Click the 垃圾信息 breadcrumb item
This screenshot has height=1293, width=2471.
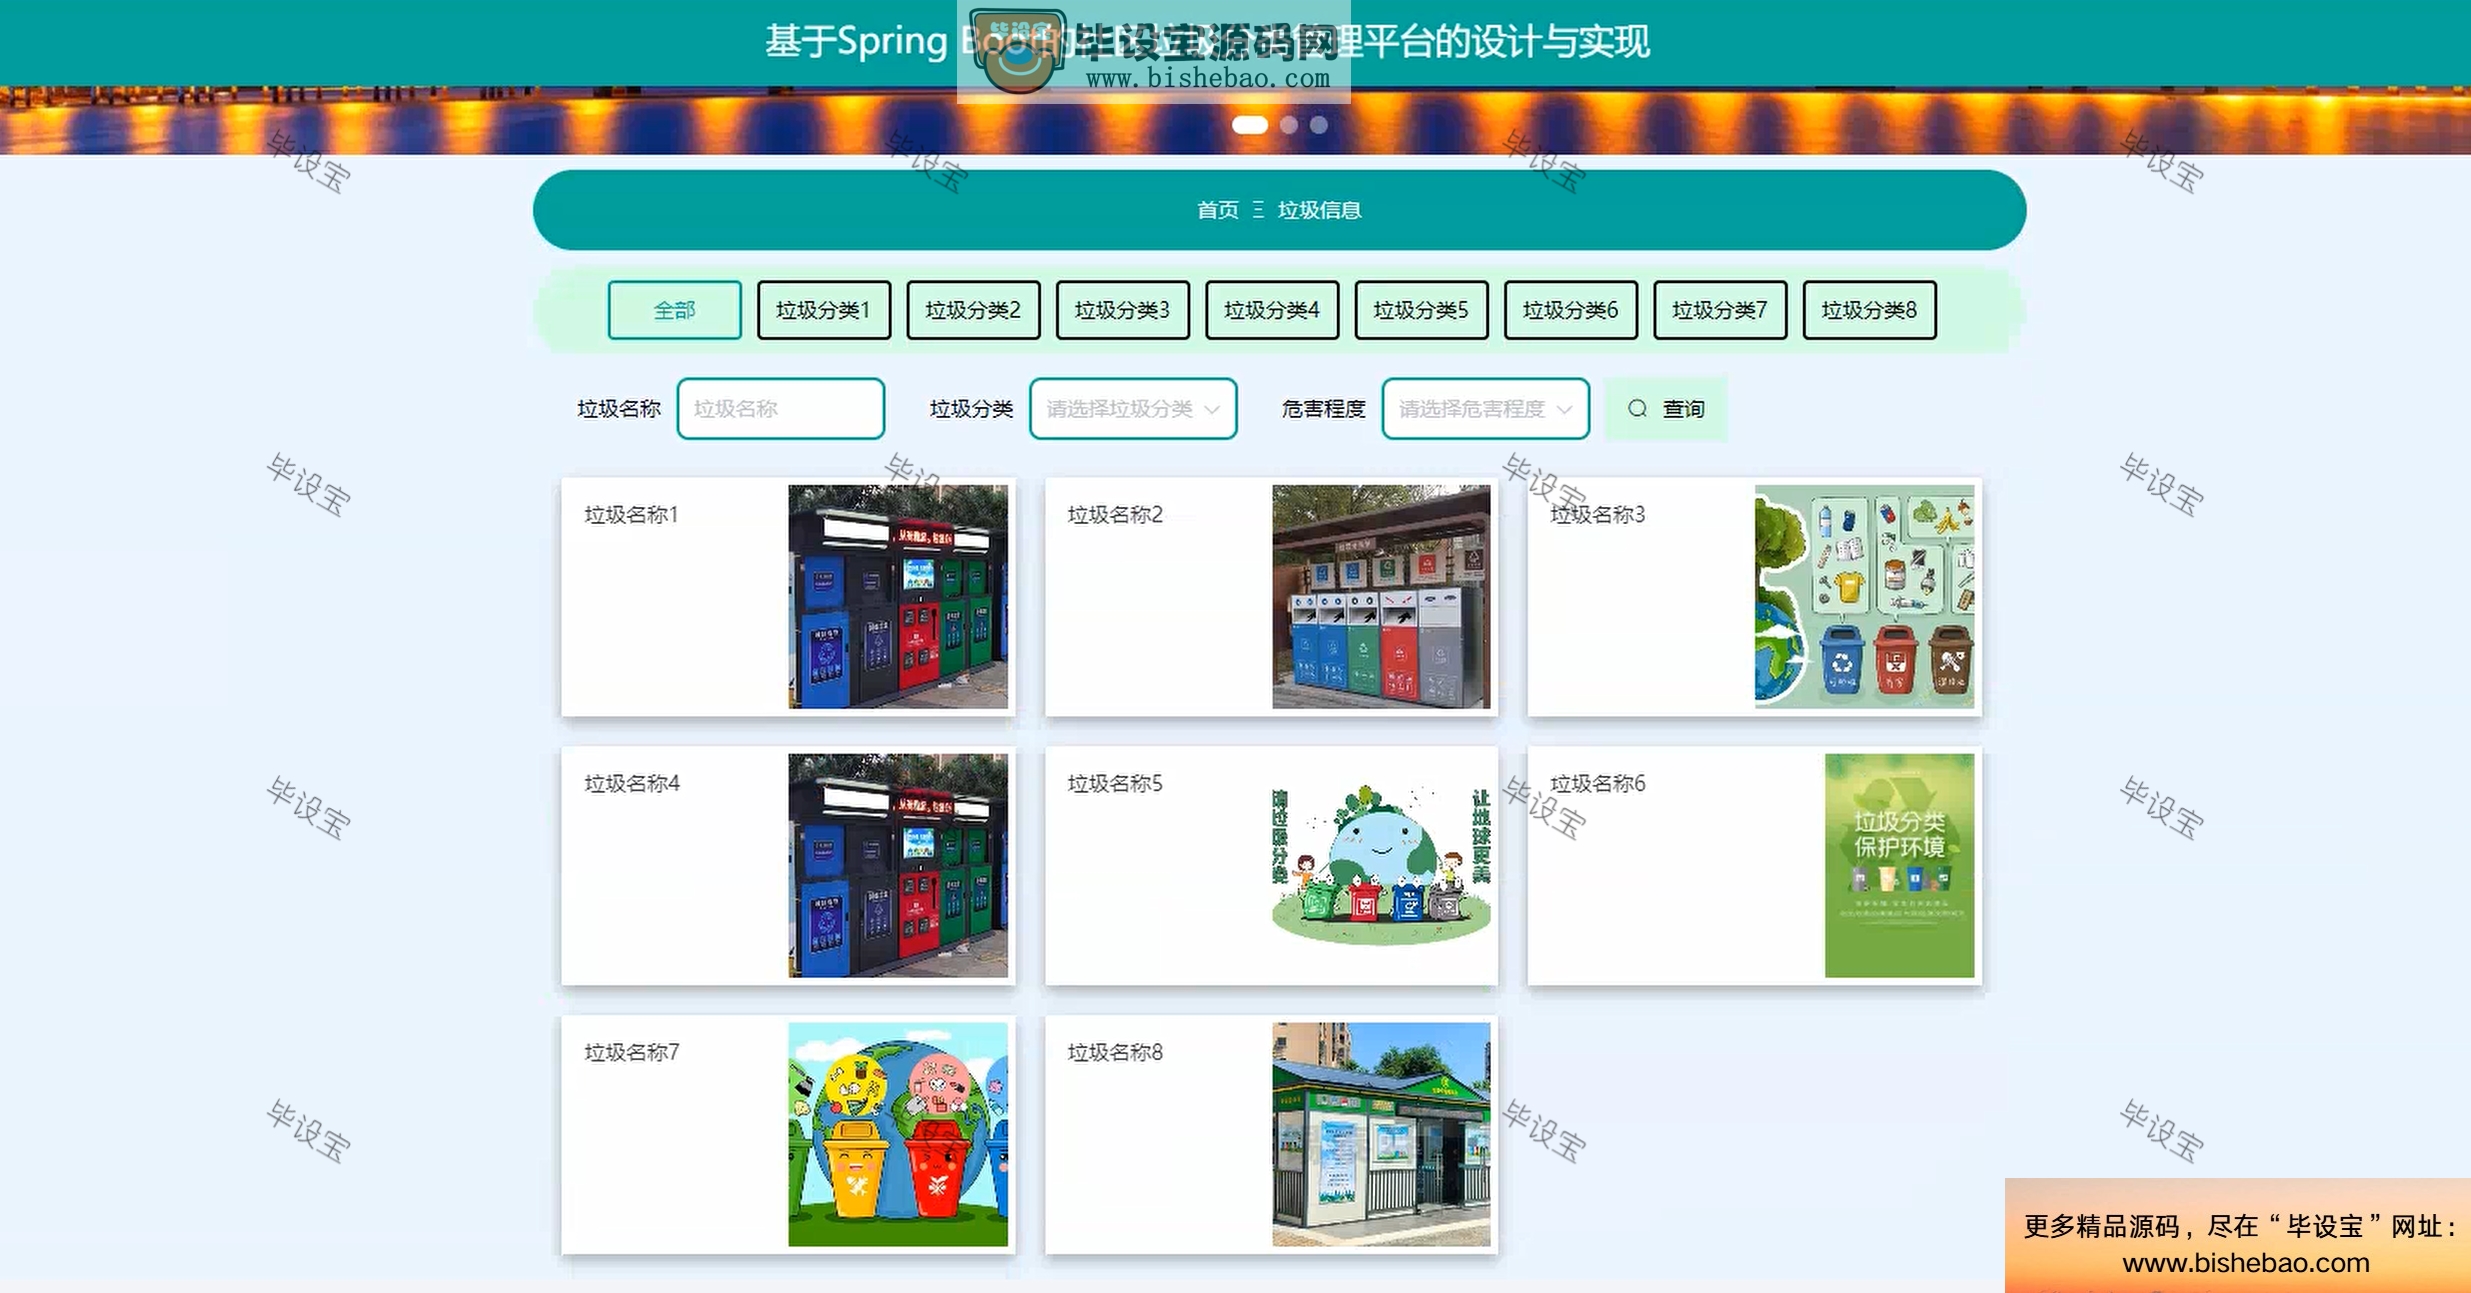coord(1319,210)
